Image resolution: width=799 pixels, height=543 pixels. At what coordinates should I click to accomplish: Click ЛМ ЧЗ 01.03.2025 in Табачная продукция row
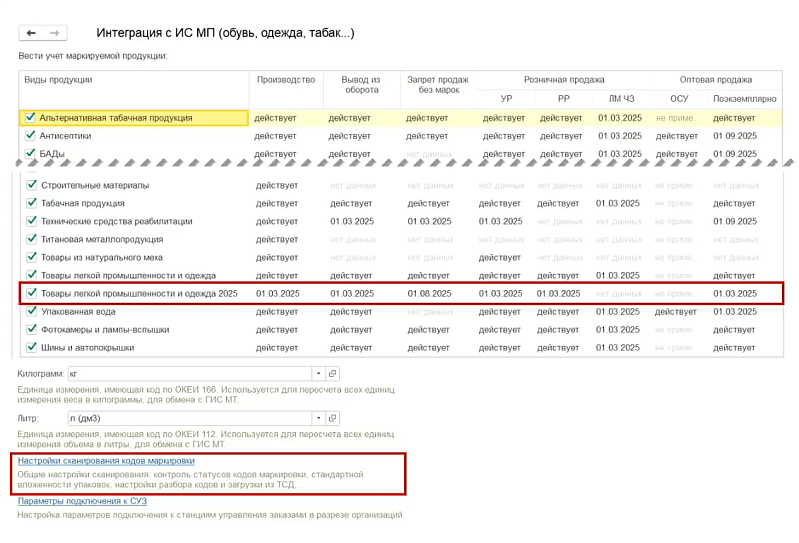tap(618, 203)
